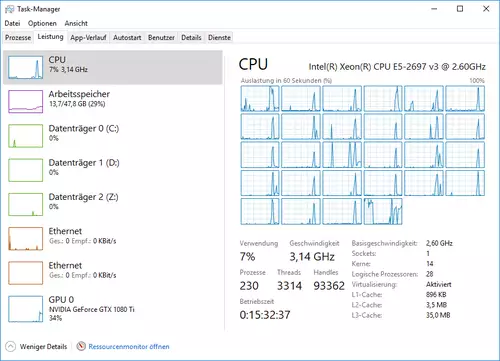Click the Handles count 93362
The image size is (500, 361).
tap(329, 286)
